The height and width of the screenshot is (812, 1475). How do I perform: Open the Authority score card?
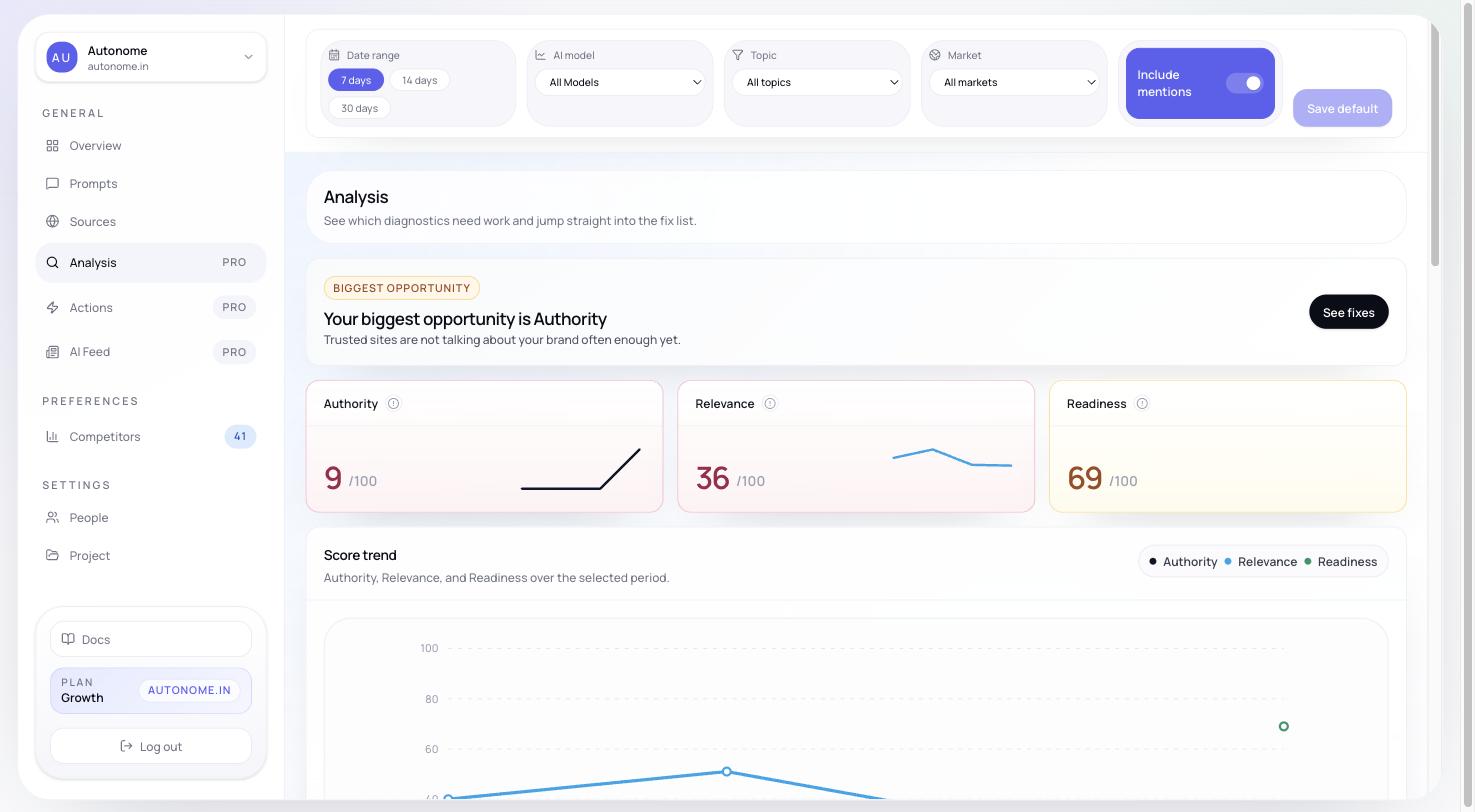pyautogui.click(x=484, y=446)
